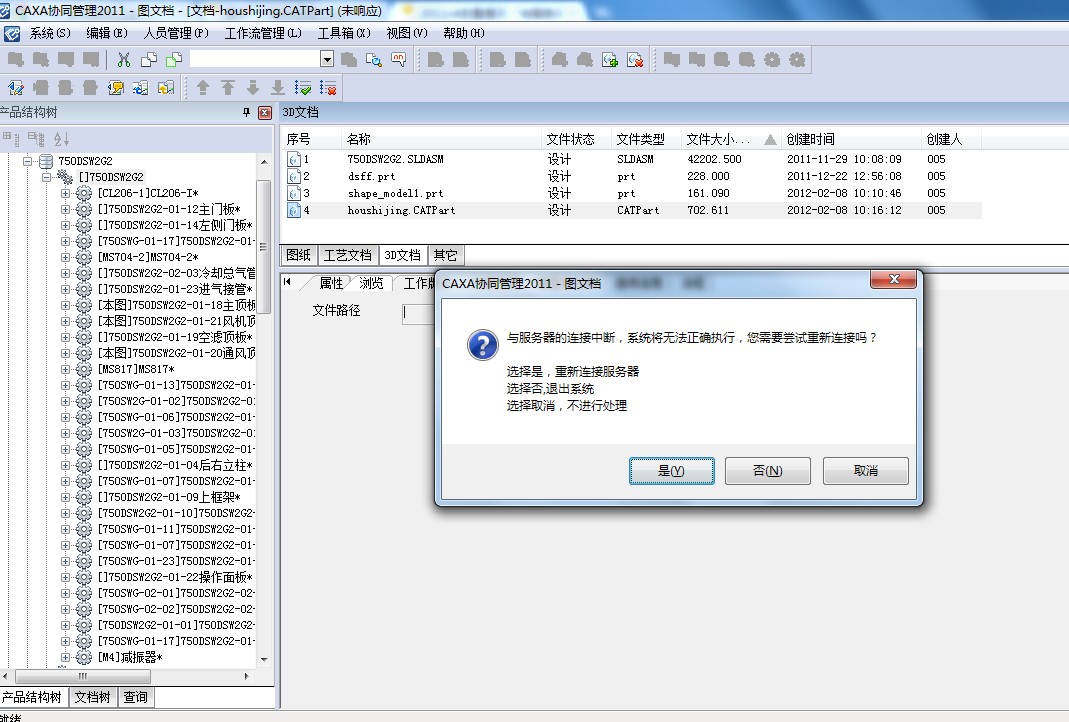Click the remove document icon with red X

635,60
